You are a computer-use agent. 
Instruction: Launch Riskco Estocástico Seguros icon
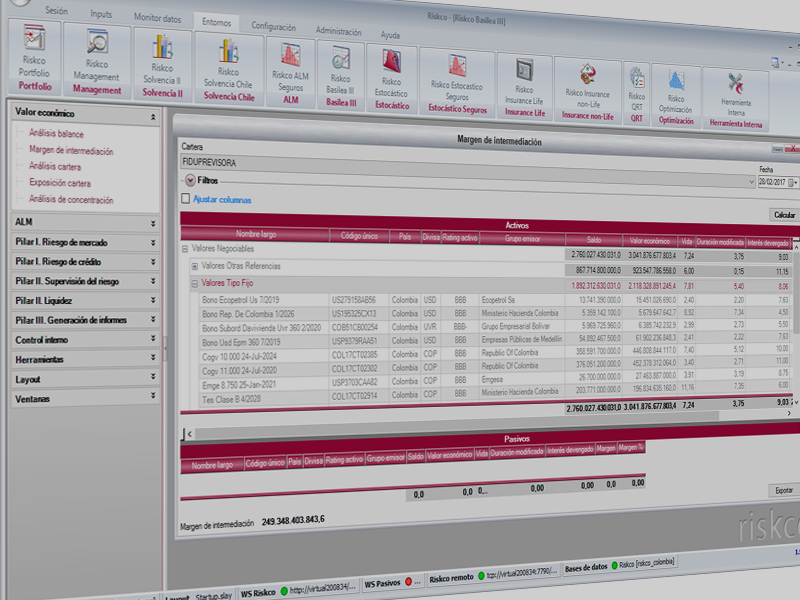tap(457, 65)
